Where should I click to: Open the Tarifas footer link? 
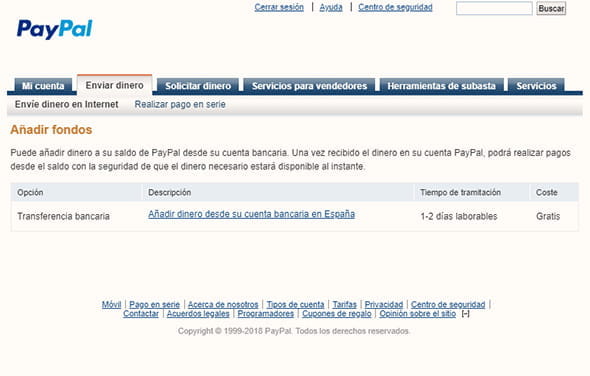344,304
